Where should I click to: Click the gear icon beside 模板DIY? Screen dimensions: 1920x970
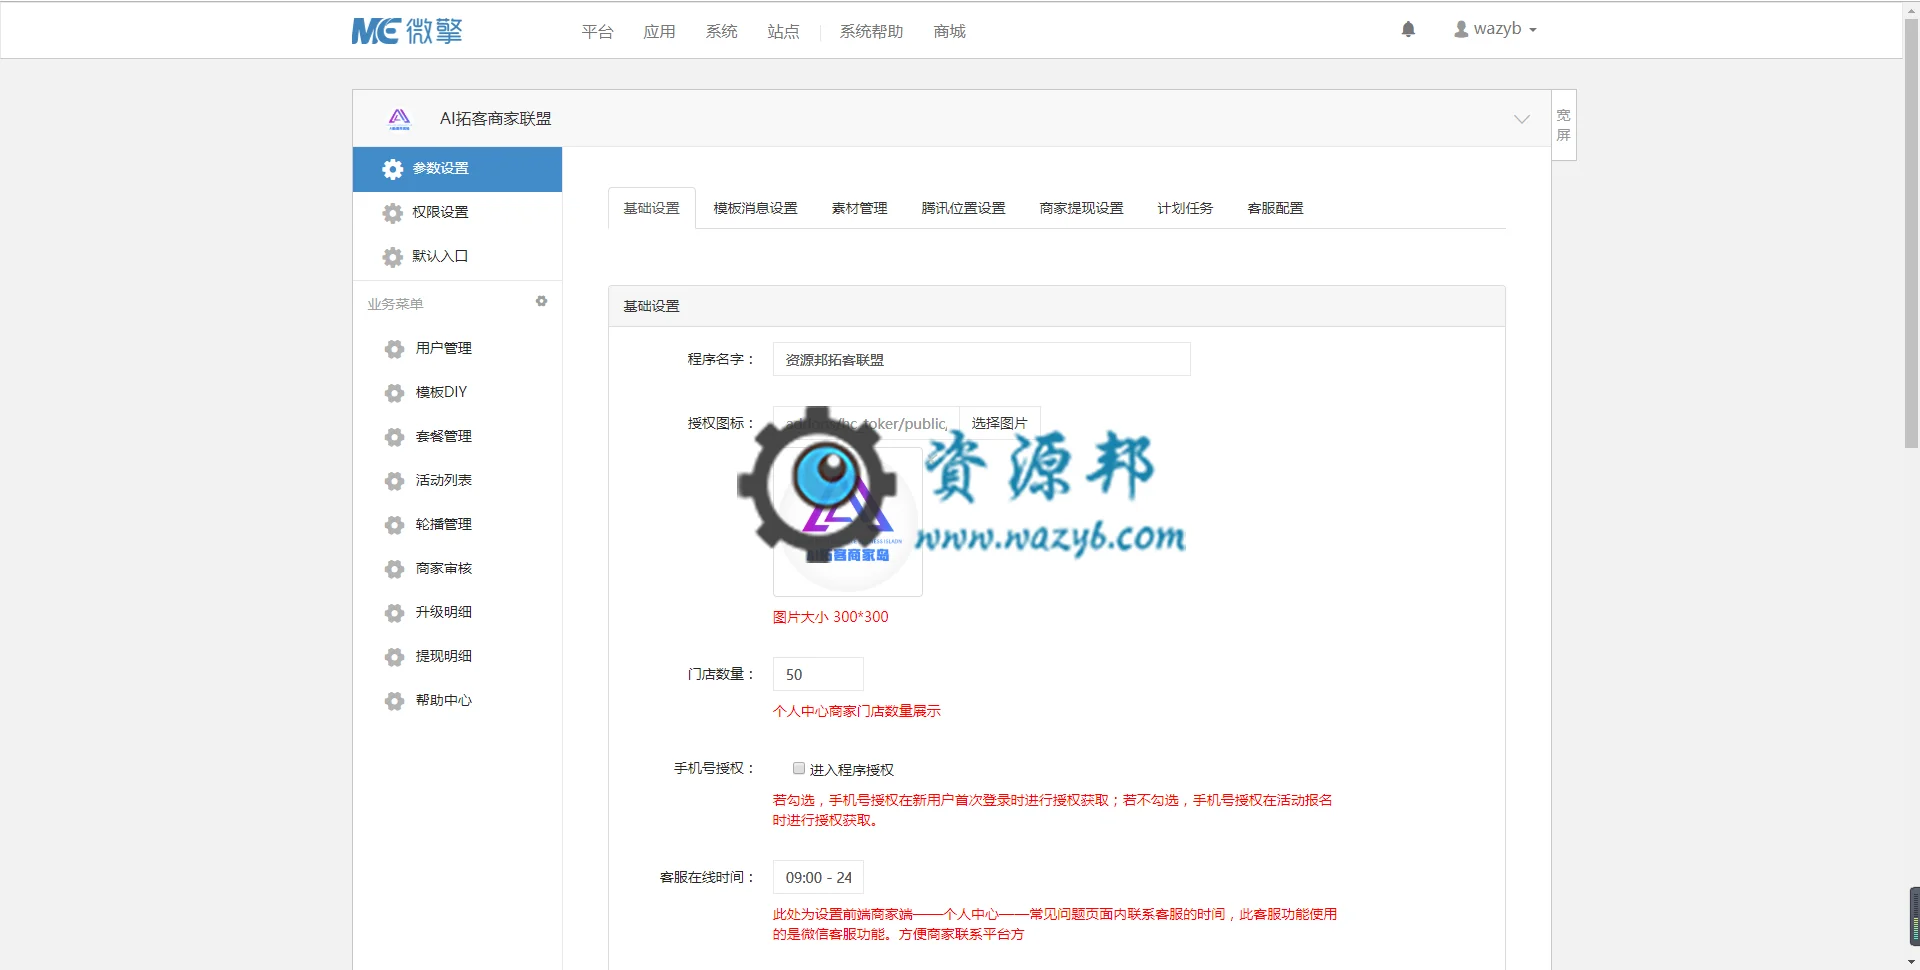395,393
